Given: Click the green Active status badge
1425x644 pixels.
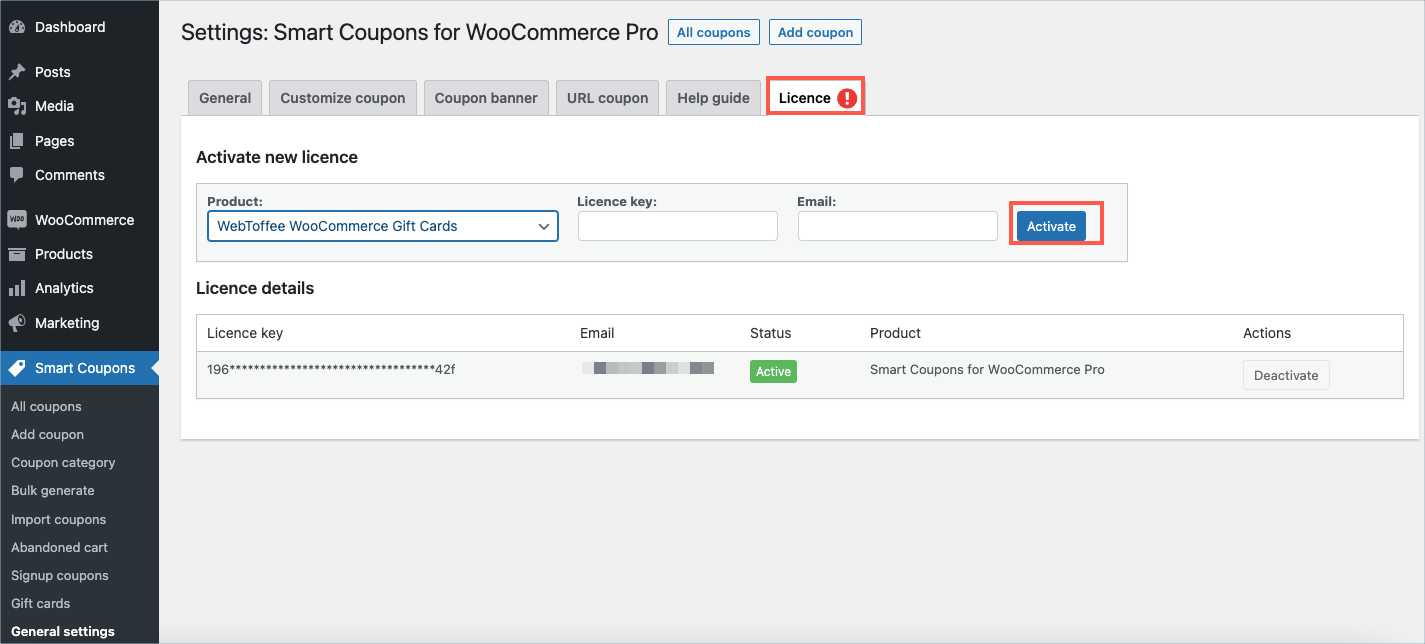Looking at the screenshot, I should (773, 372).
